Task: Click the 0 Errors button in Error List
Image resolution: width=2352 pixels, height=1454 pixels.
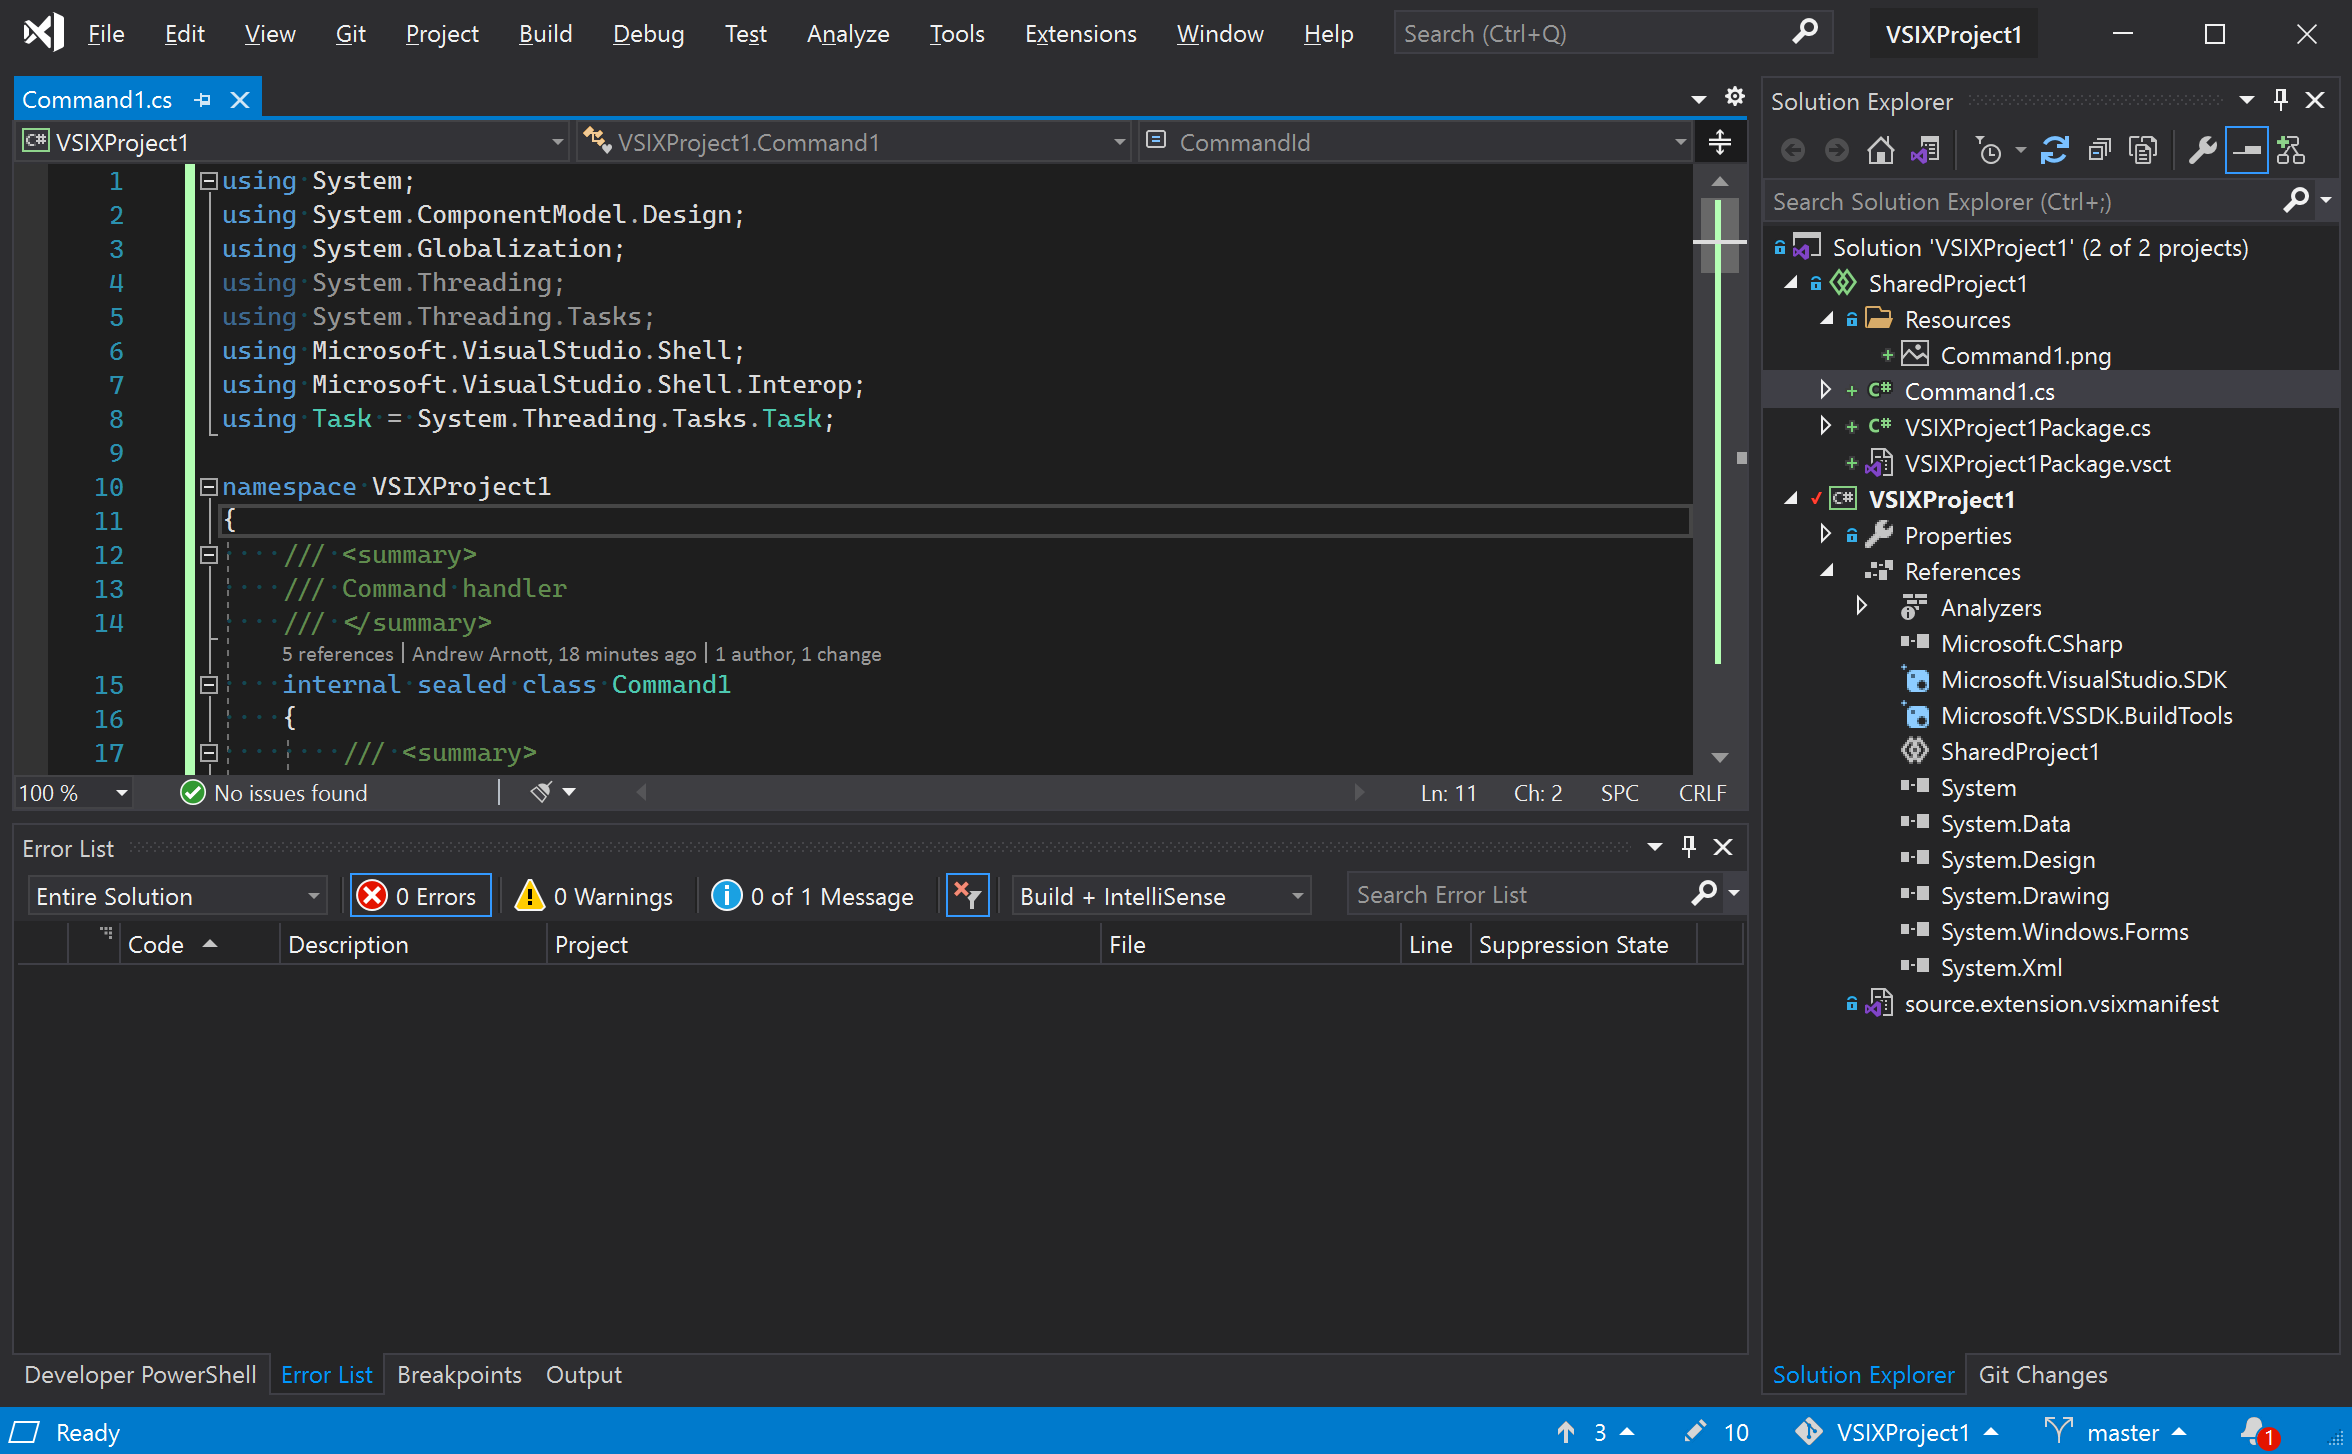Action: point(418,896)
